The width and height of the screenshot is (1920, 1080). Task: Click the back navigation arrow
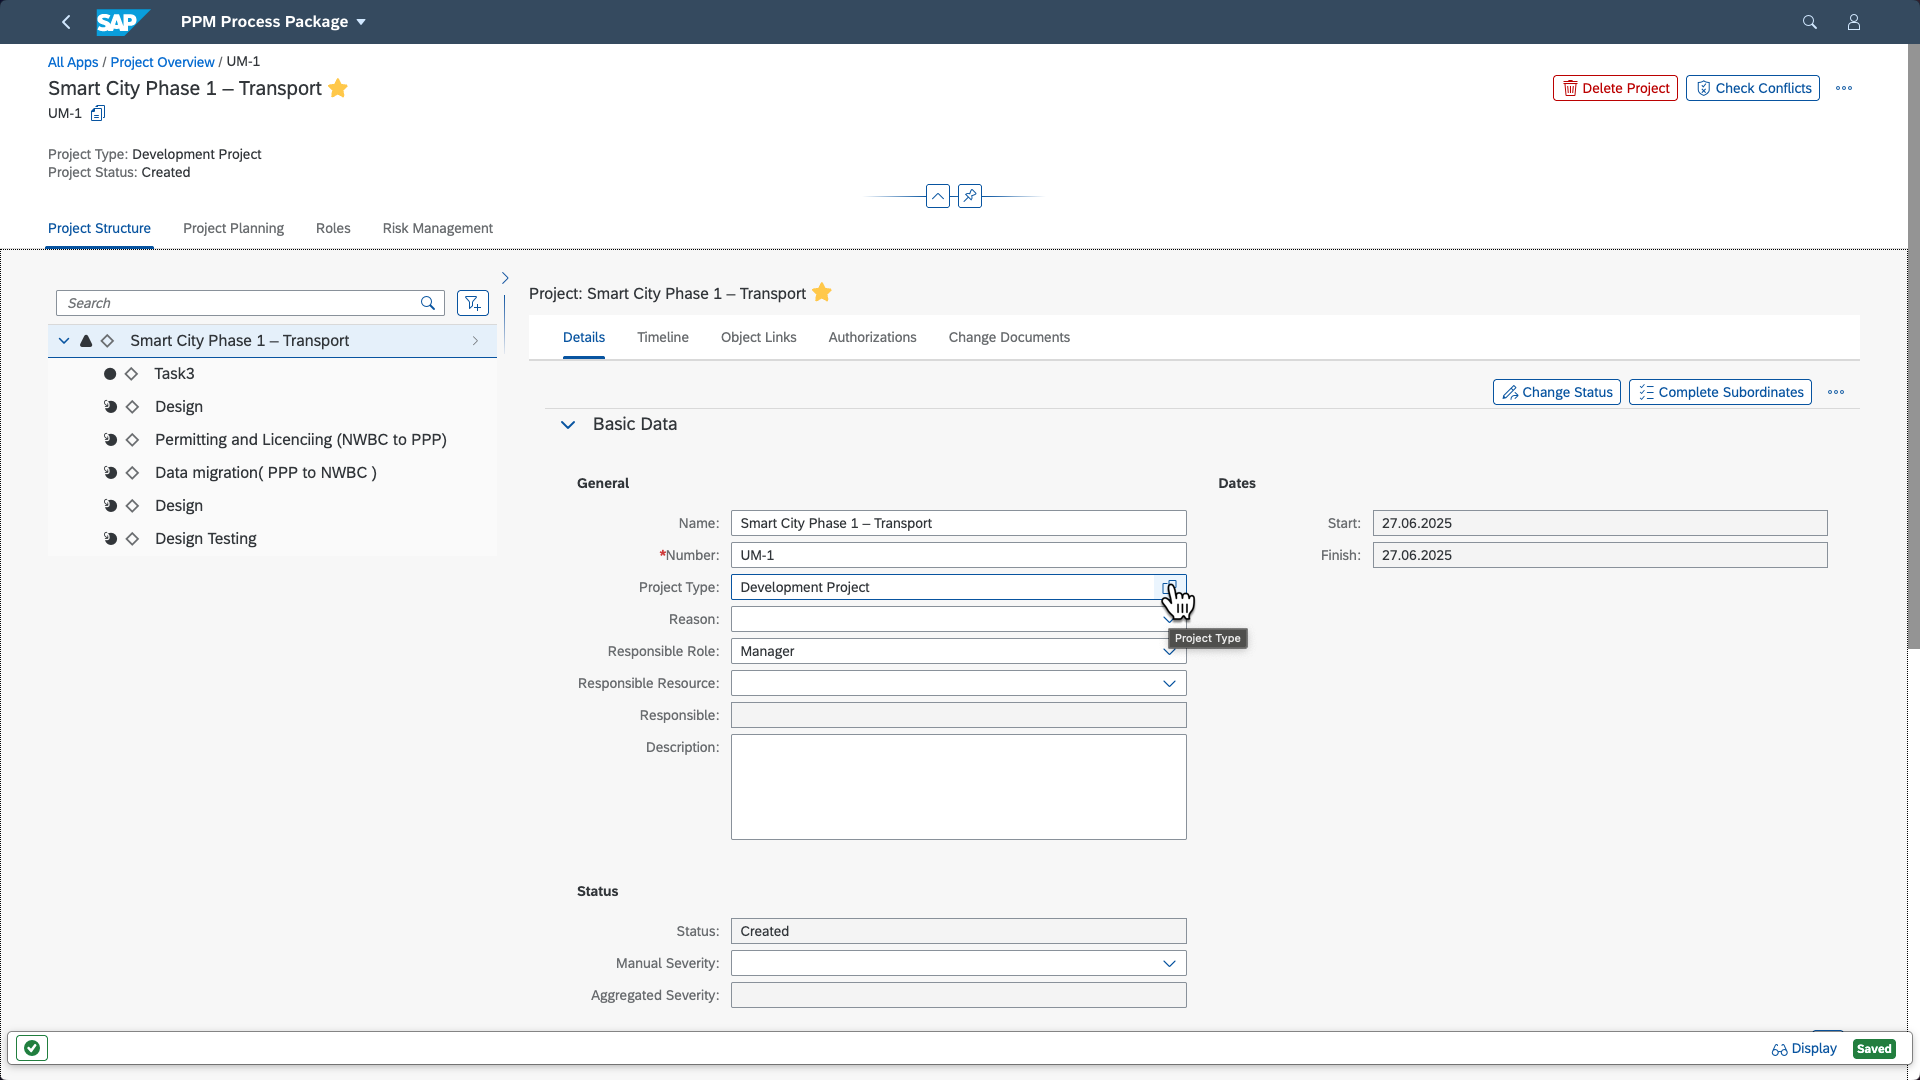pyautogui.click(x=66, y=22)
